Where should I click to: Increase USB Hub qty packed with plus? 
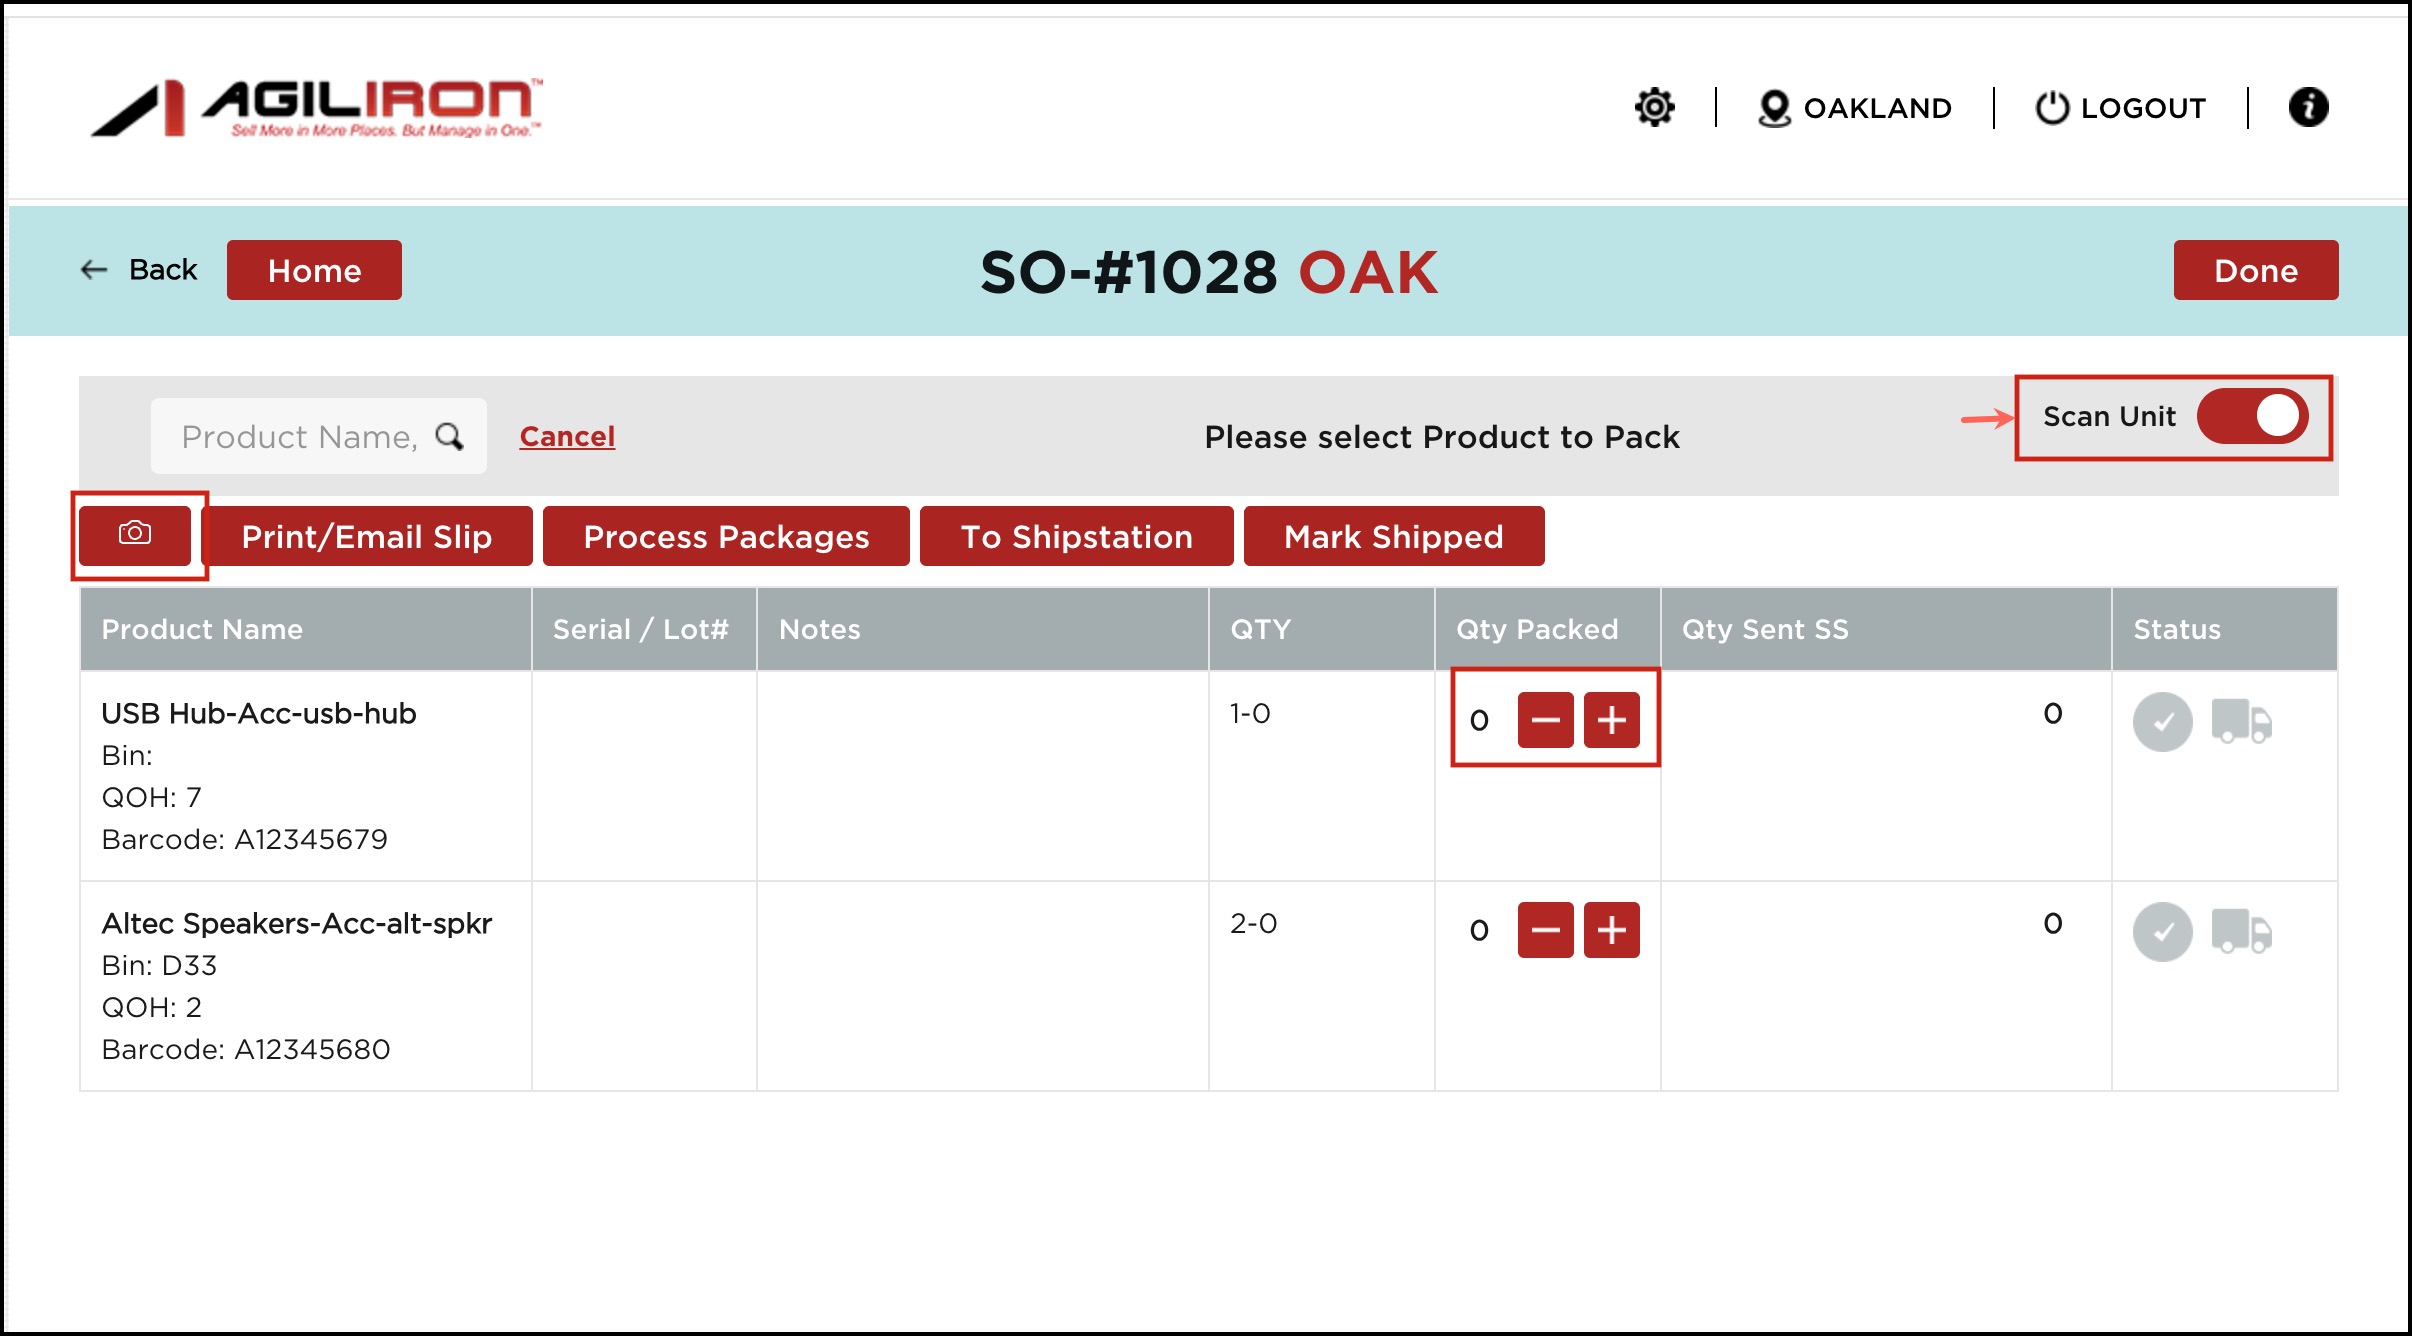tap(1611, 720)
